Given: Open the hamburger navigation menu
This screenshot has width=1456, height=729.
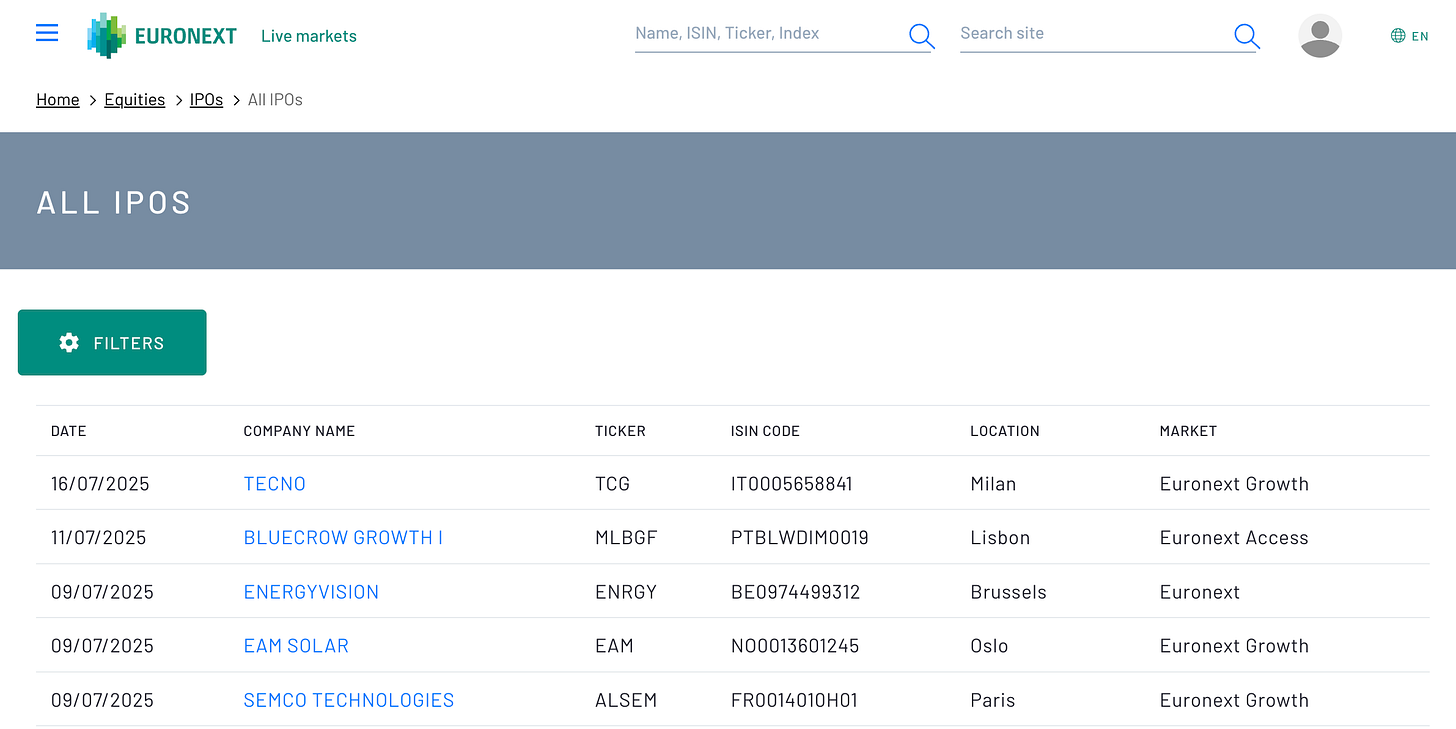Looking at the screenshot, I should click(47, 33).
